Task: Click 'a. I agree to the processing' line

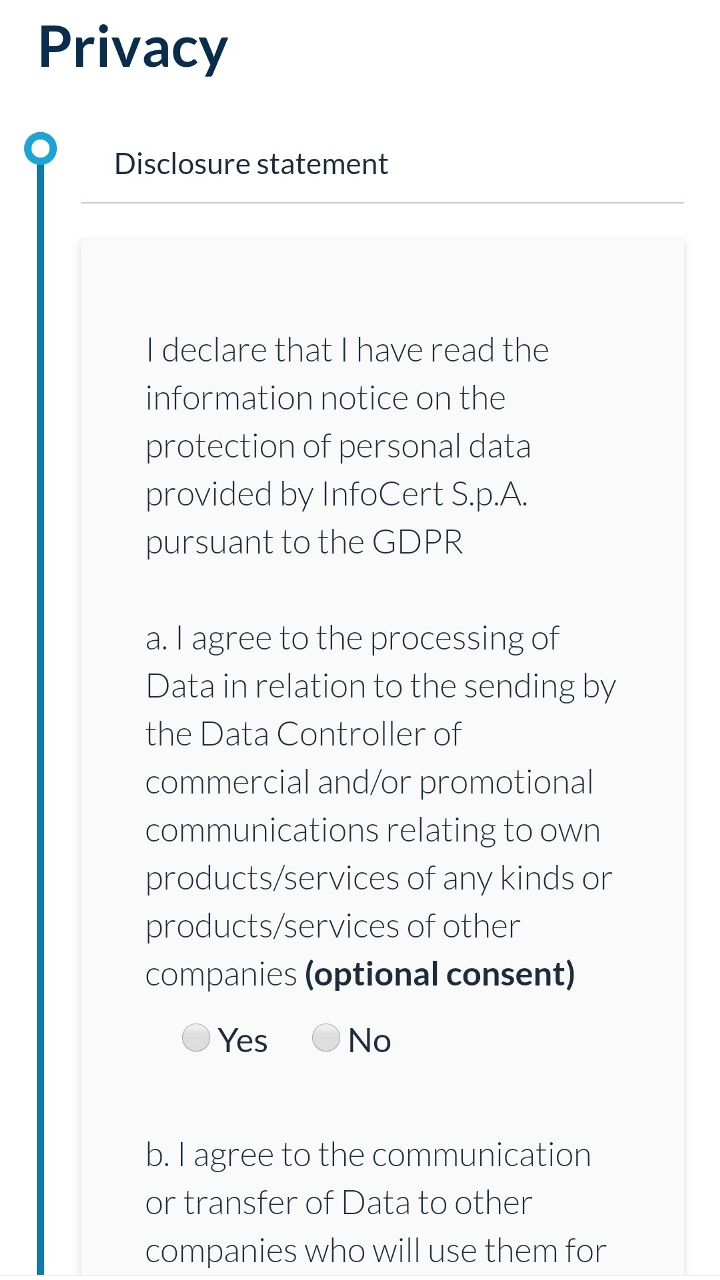Action: (352, 638)
